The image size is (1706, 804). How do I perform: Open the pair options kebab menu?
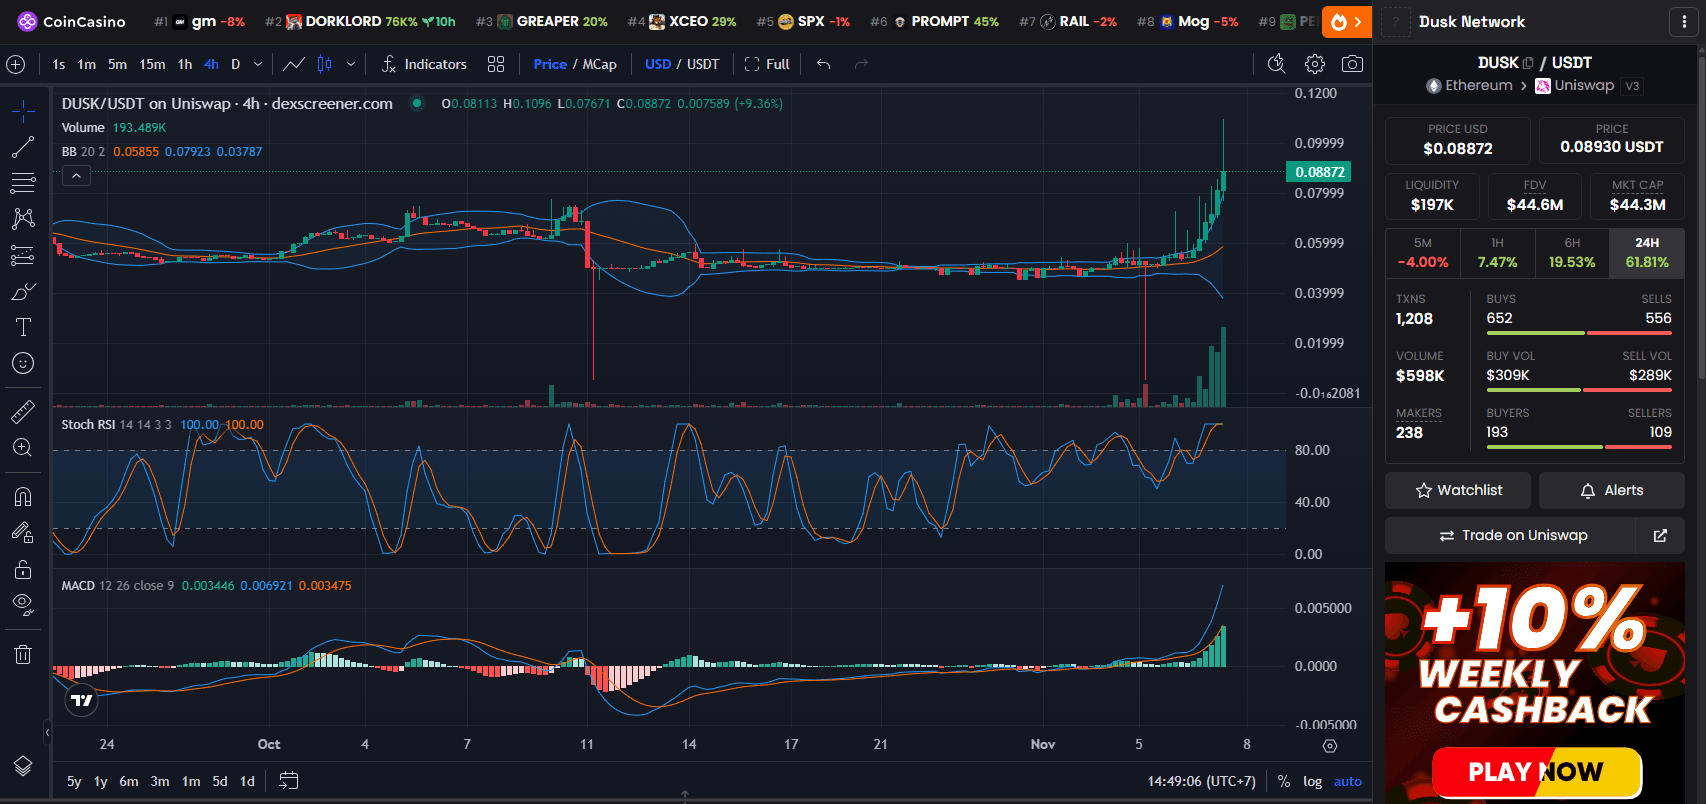pos(1684,21)
